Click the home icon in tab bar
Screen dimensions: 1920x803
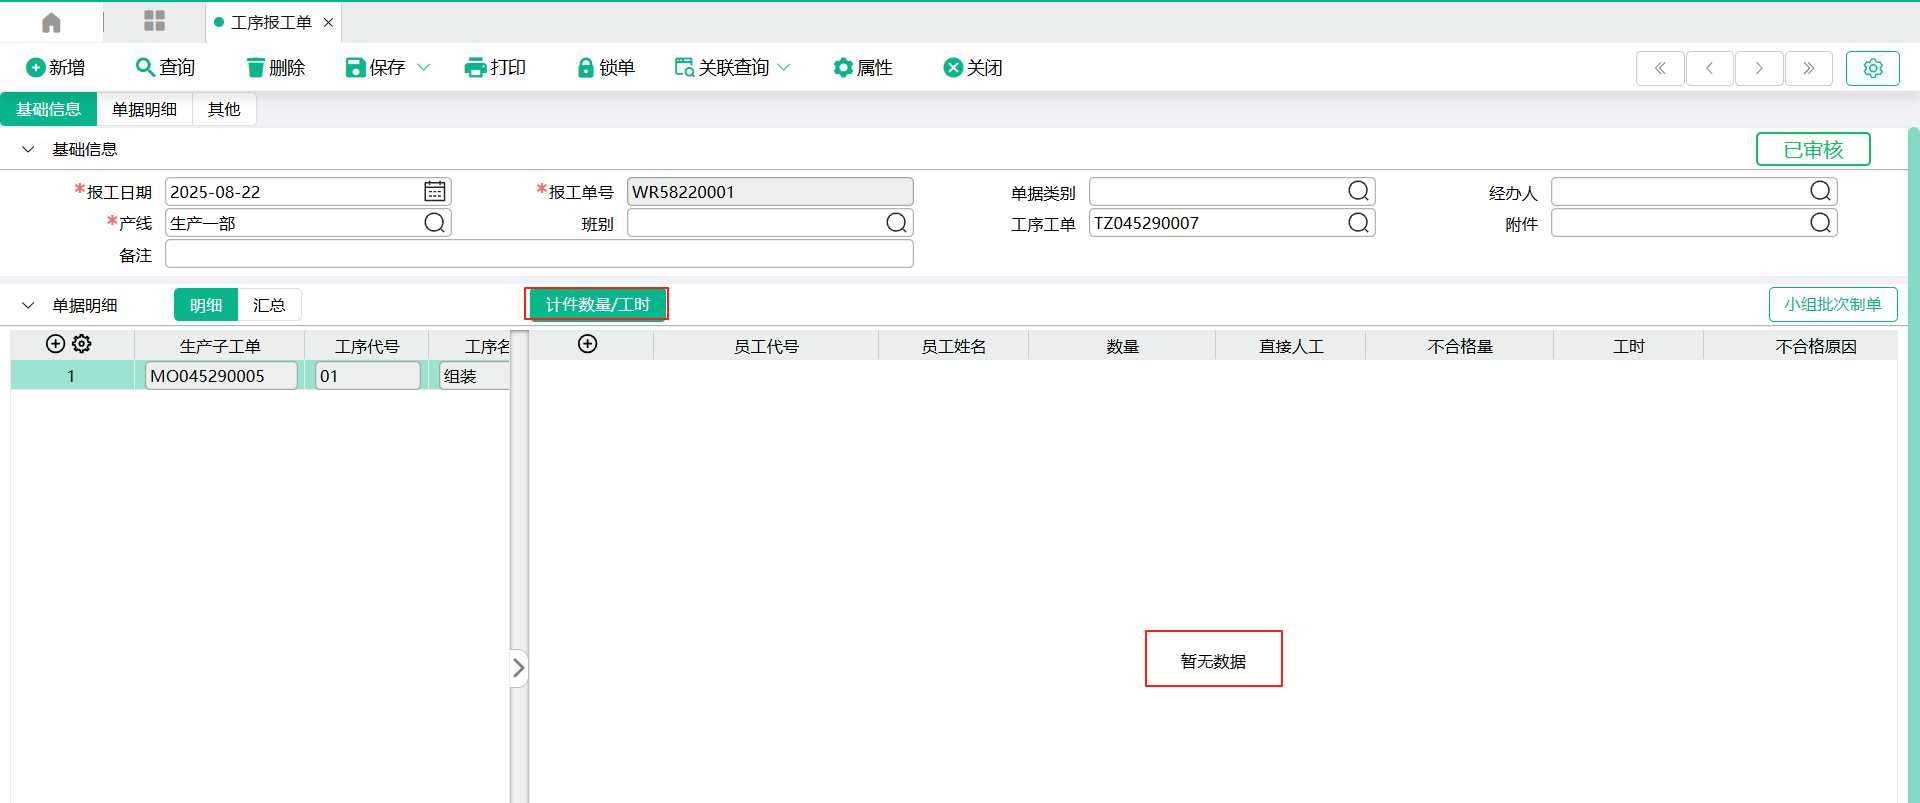(x=51, y=22)
